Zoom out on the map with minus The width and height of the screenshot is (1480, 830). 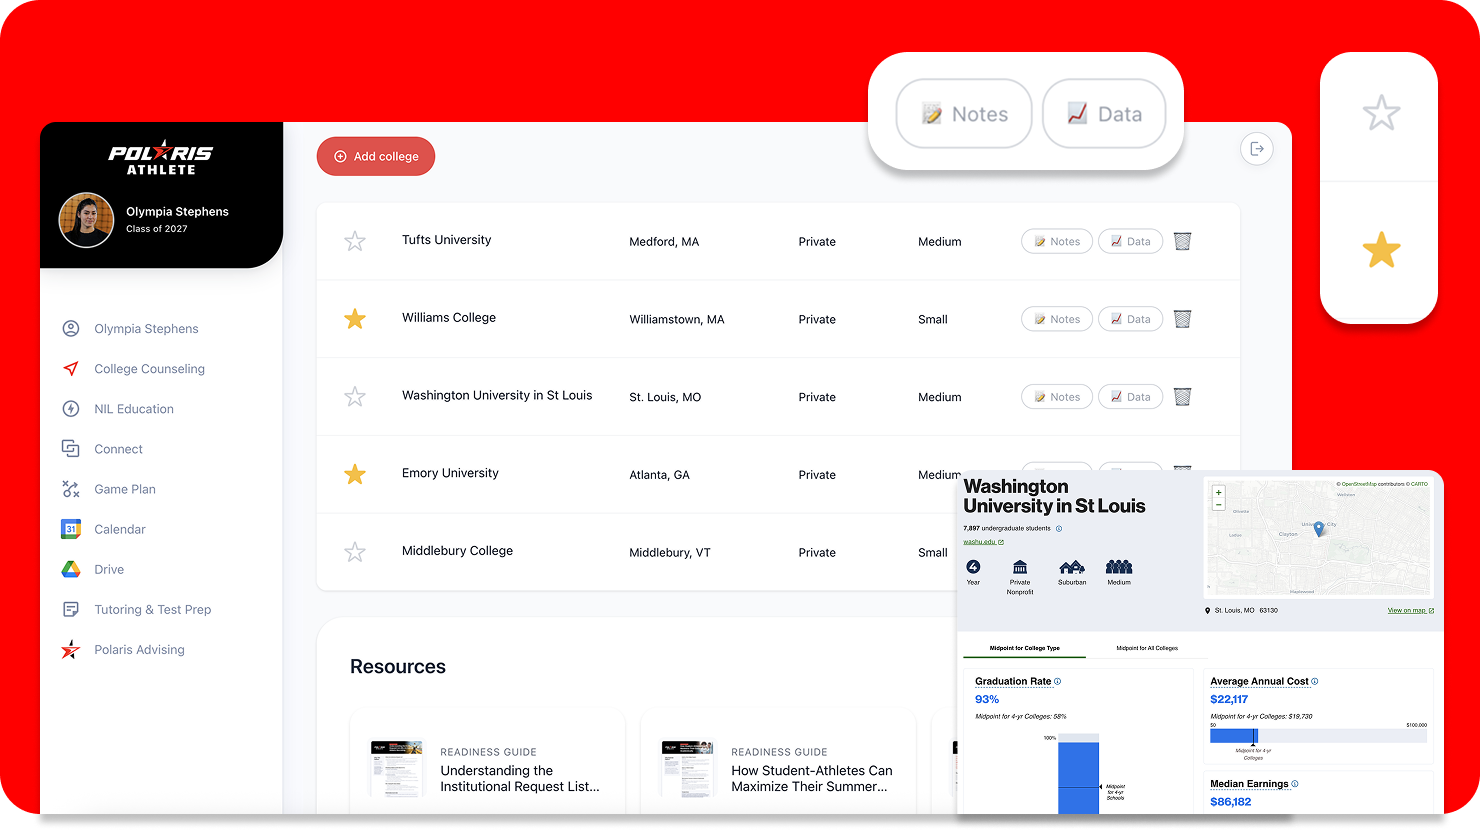[x=1218, y=504]
